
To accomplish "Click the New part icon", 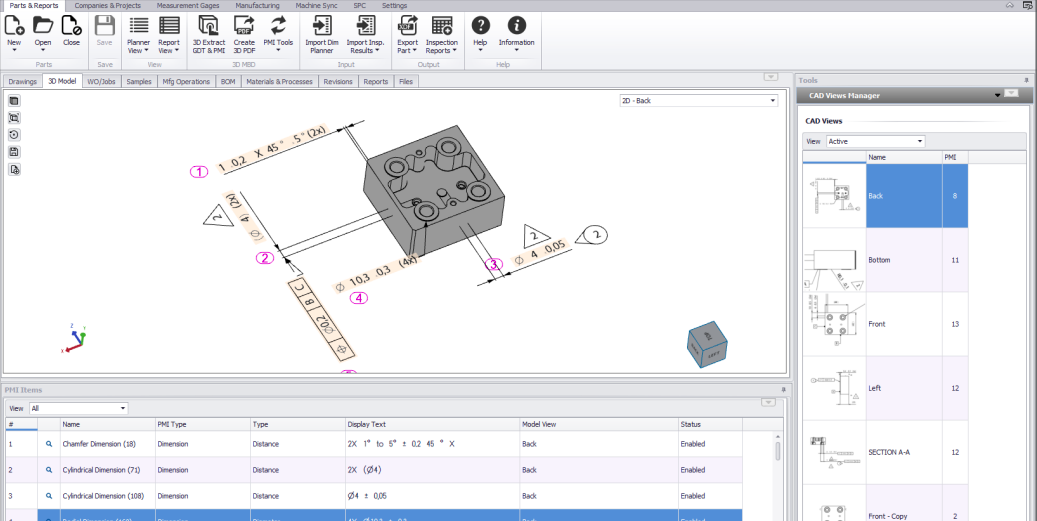I will pyautogui.click(x=14, y=25).
